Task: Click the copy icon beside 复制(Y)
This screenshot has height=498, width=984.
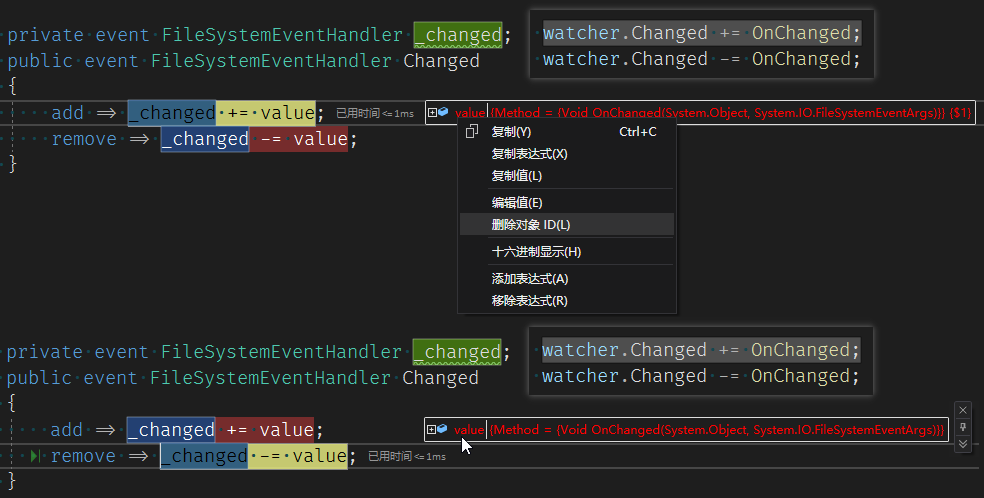Action: pos(473,132)
